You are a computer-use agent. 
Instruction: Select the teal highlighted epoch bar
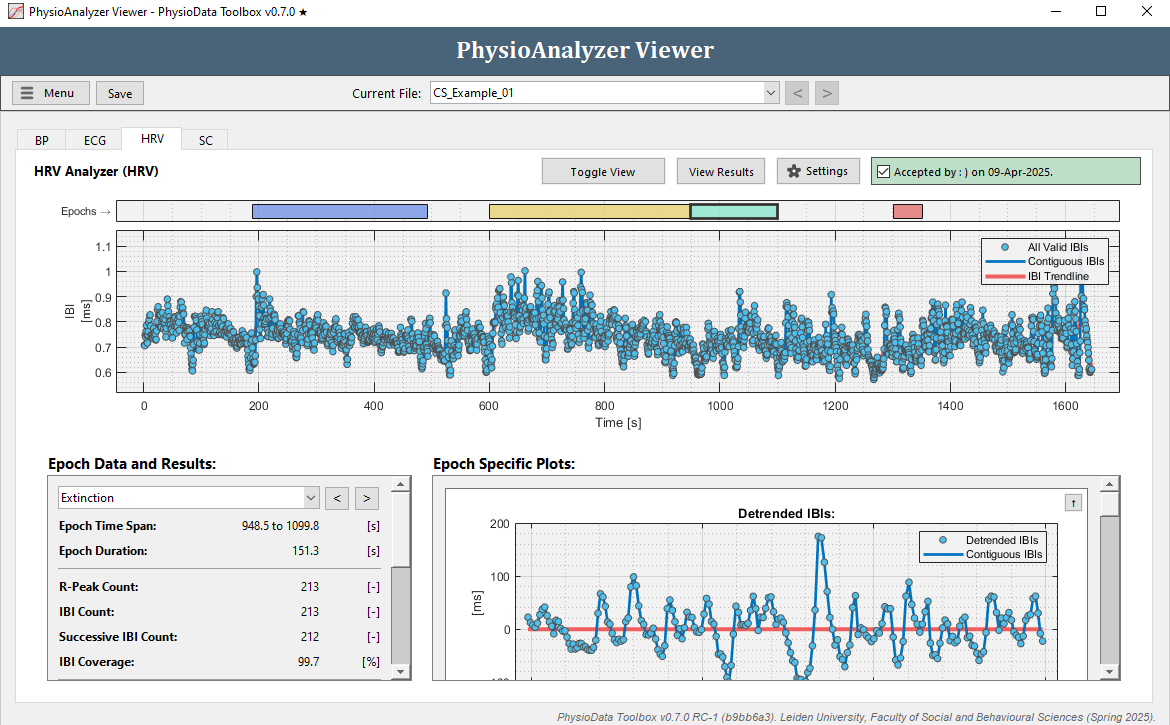pos(734,211)
